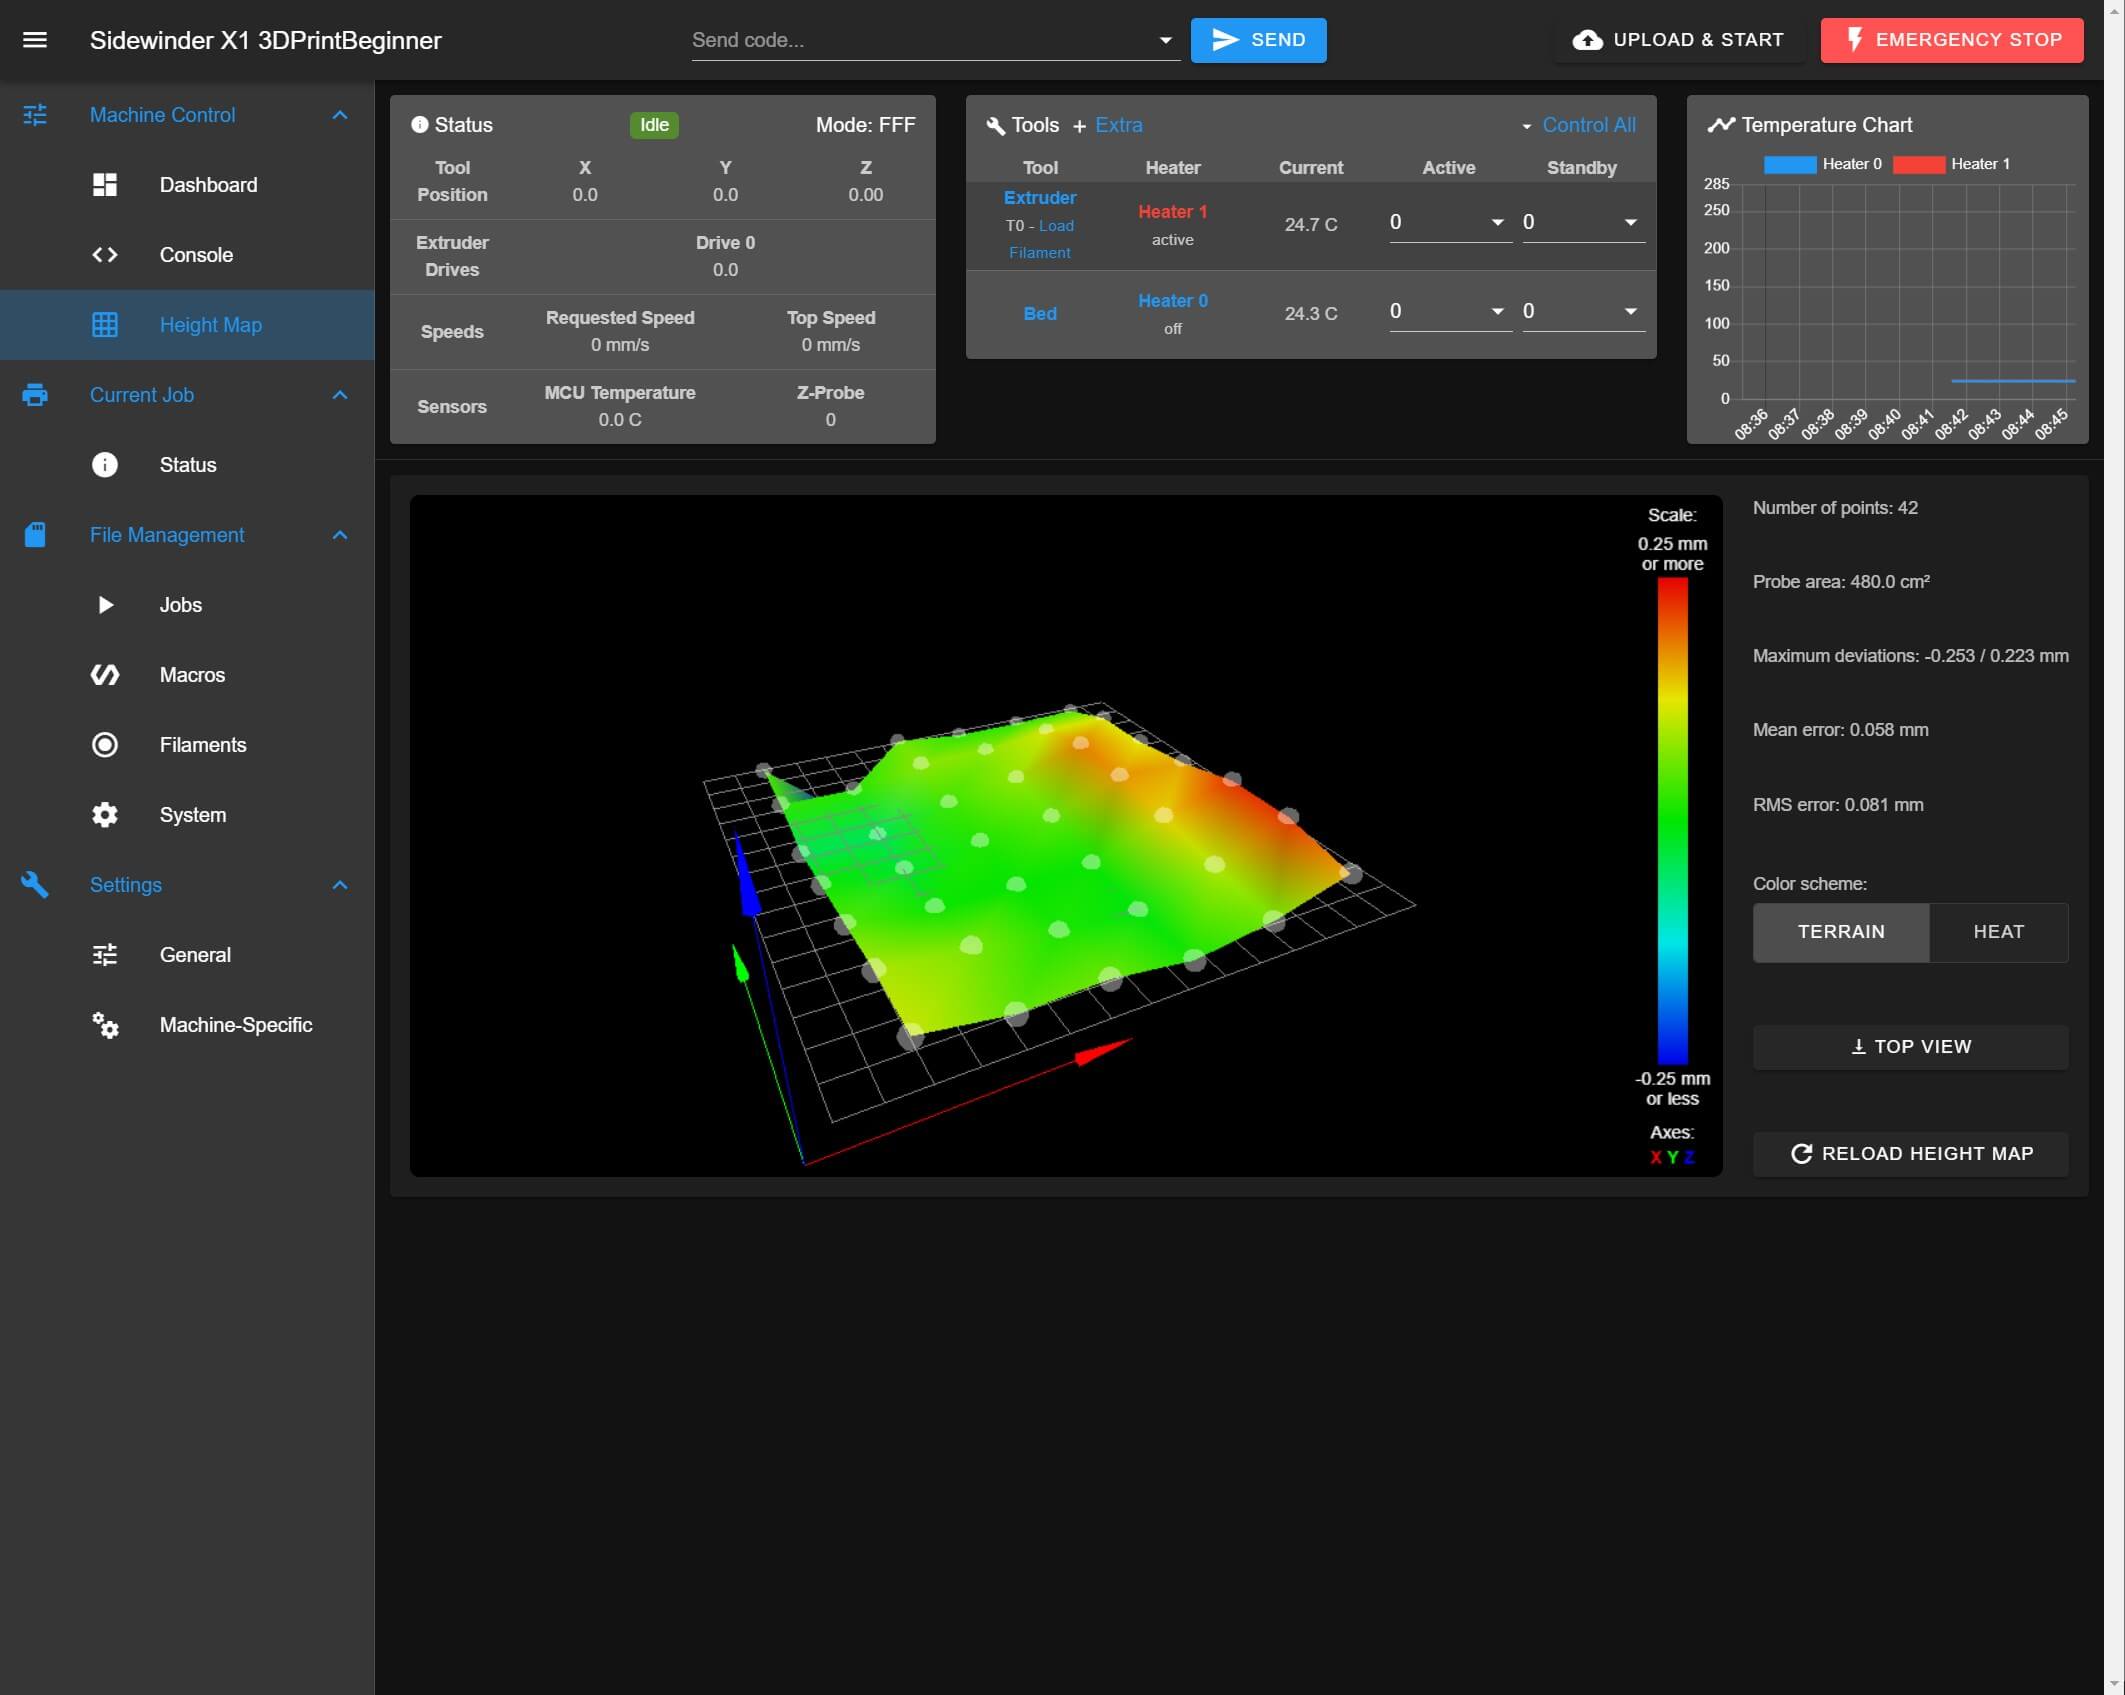This screenshot has width=2125, height=1695.
Task: Click the height scale color gradient bar
Action: pyautogui.click(x=1672, y=820)
